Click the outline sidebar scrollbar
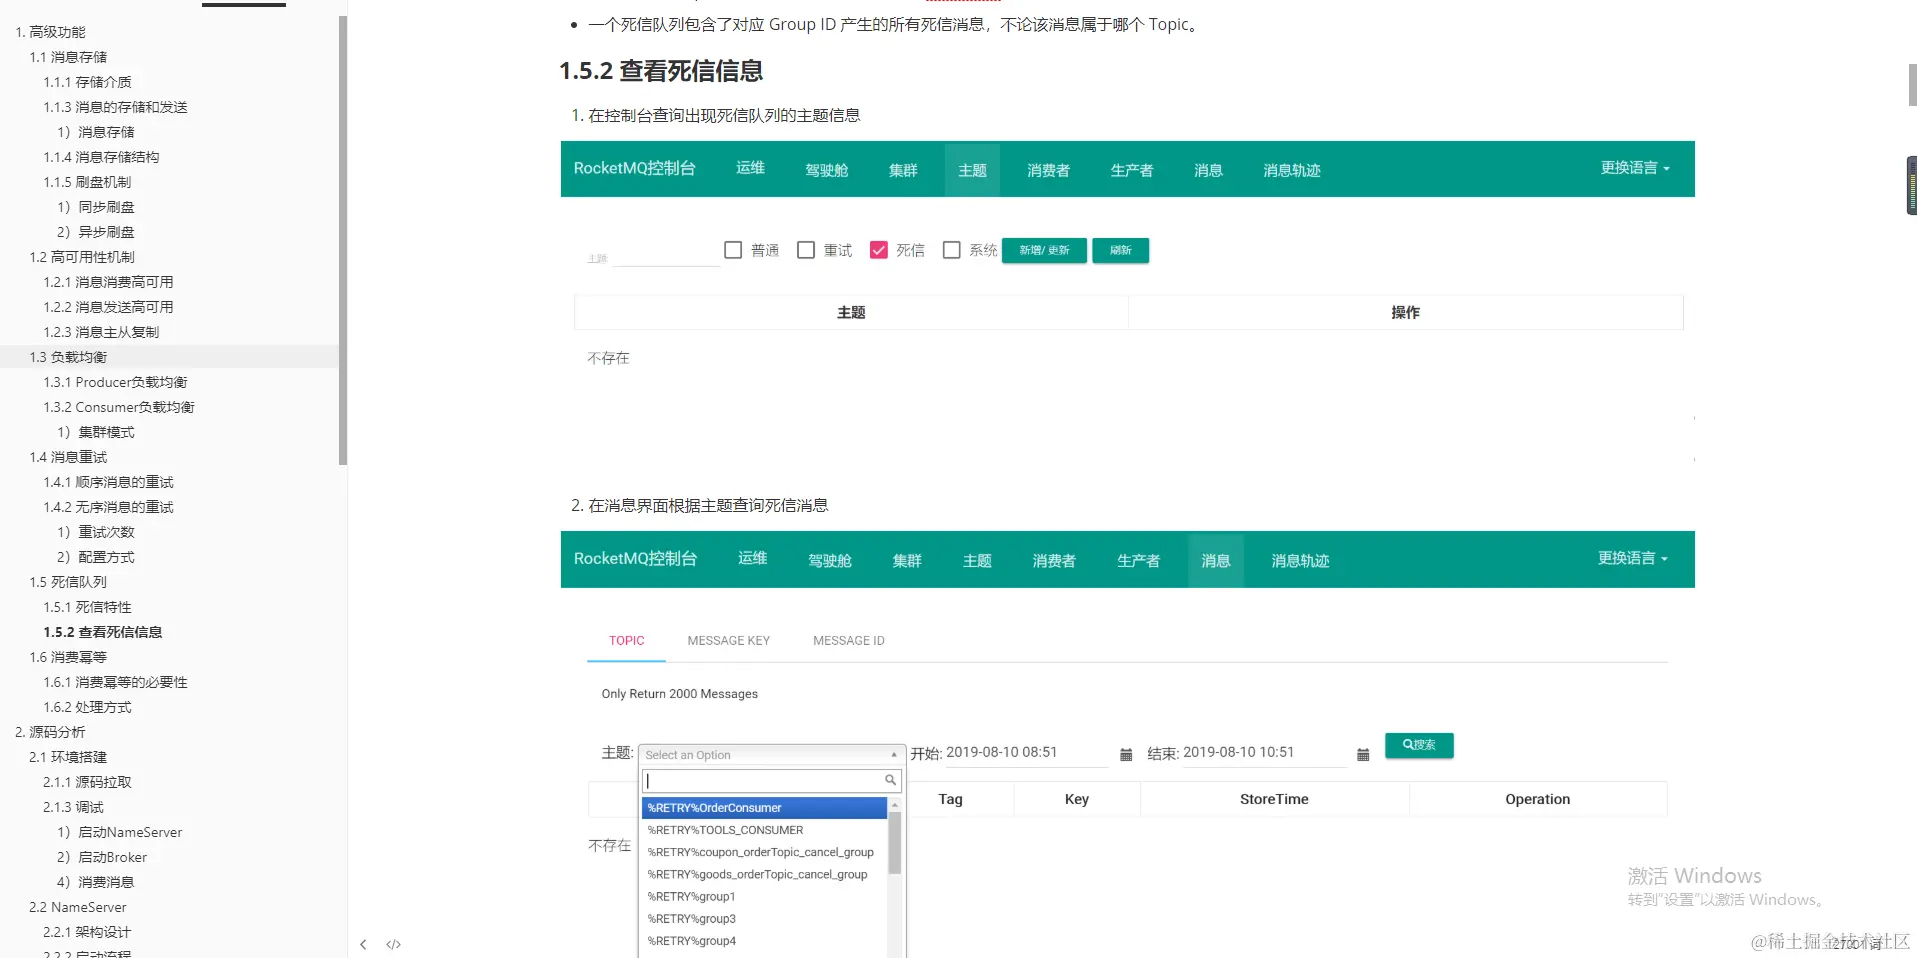Image resolution: width=1917 pixels, height=958 pixels. point(343,240)
